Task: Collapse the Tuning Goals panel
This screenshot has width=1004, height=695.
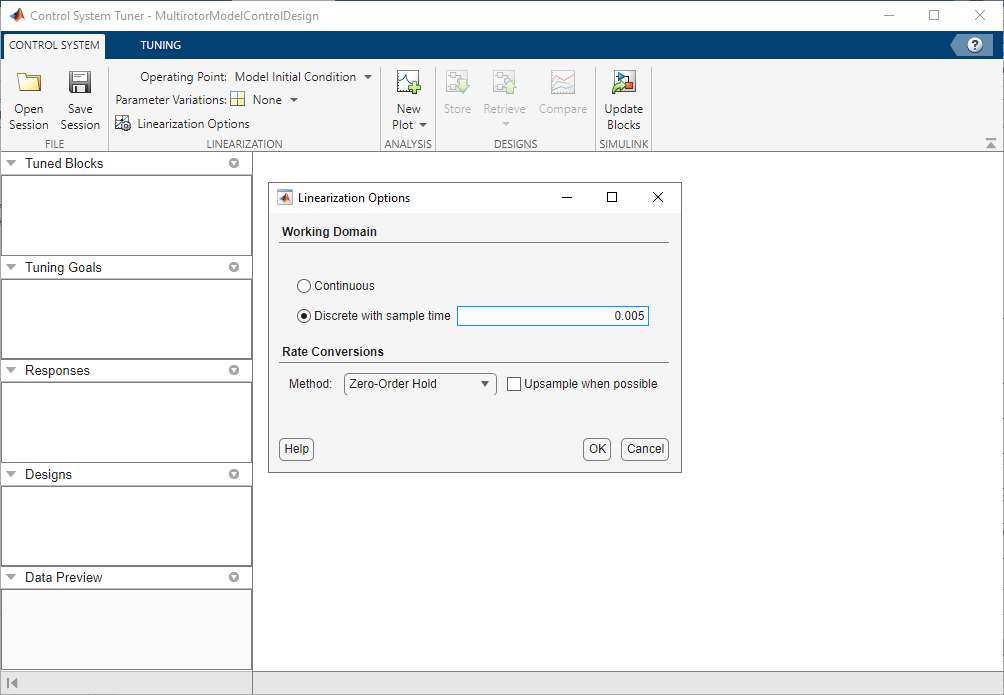Action: tap(10, 267)
